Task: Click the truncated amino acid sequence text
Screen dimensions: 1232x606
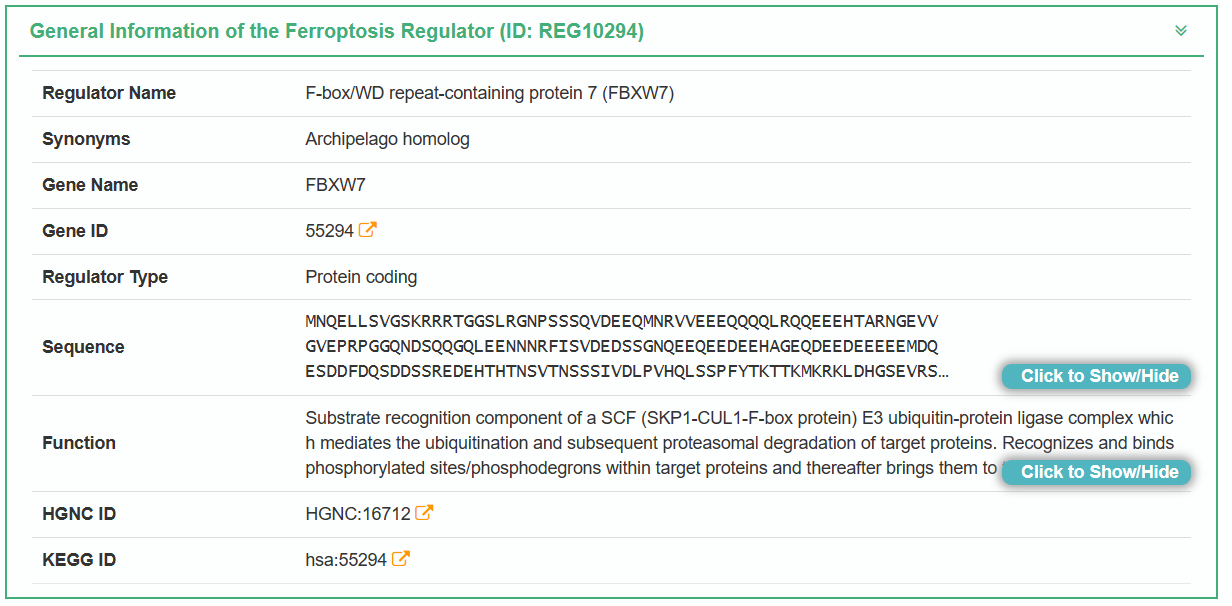Action: click(622, 347)
